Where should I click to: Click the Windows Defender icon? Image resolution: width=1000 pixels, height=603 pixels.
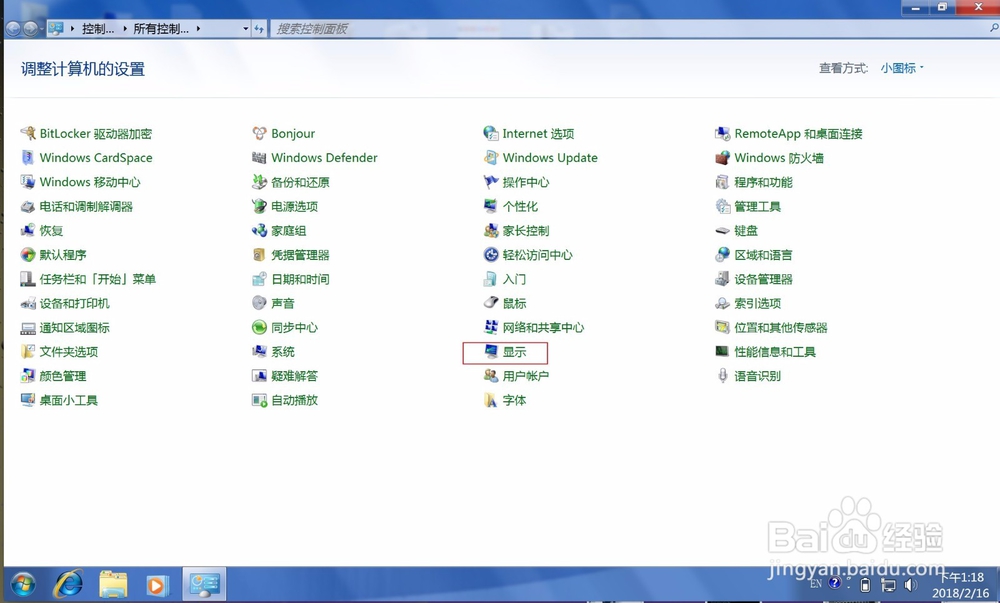click(259, 157)
